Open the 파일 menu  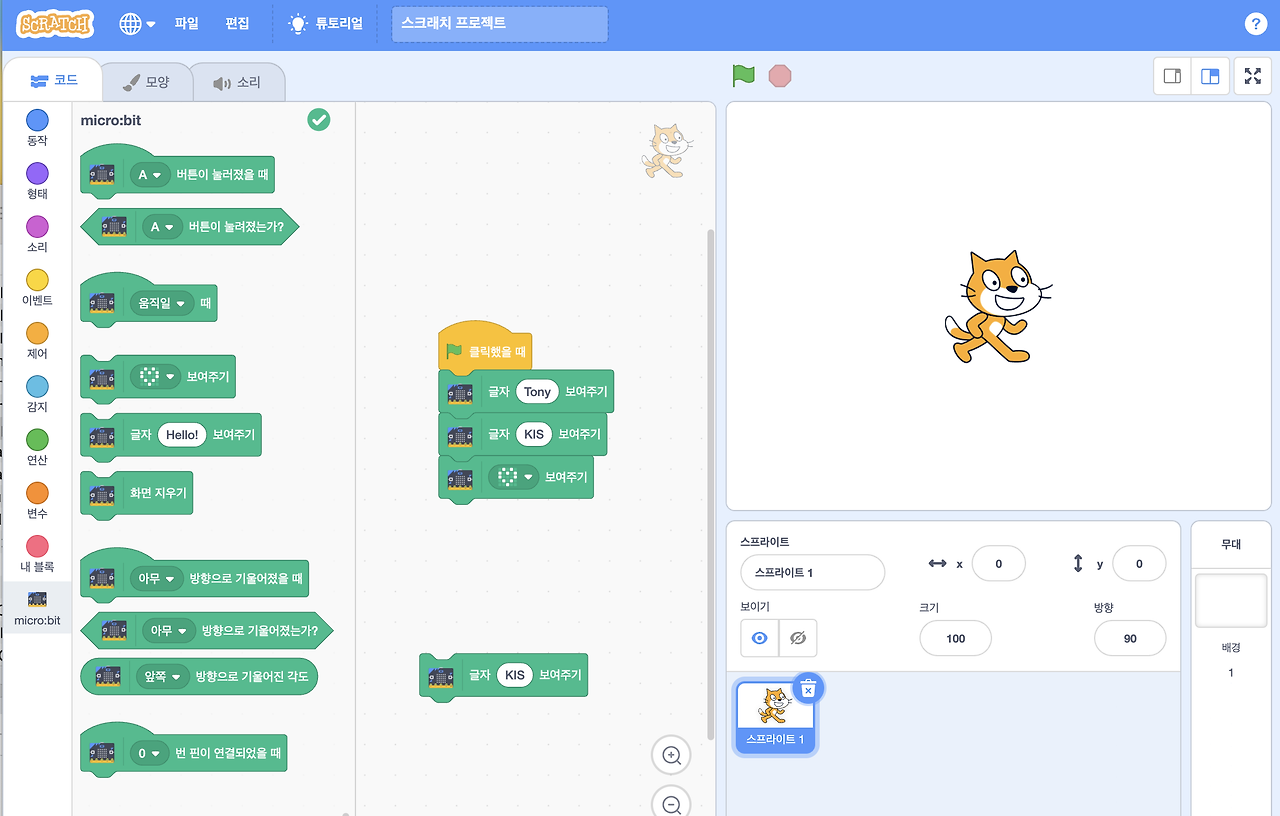point(186,24)
